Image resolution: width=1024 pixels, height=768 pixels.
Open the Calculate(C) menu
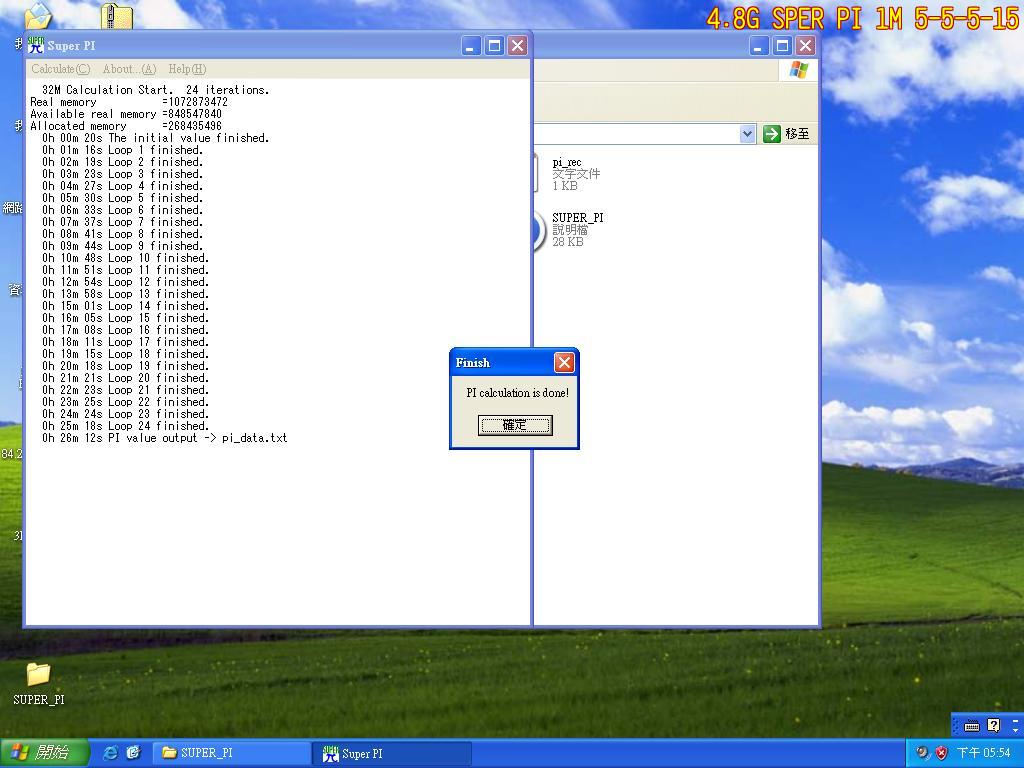[61, 69]
